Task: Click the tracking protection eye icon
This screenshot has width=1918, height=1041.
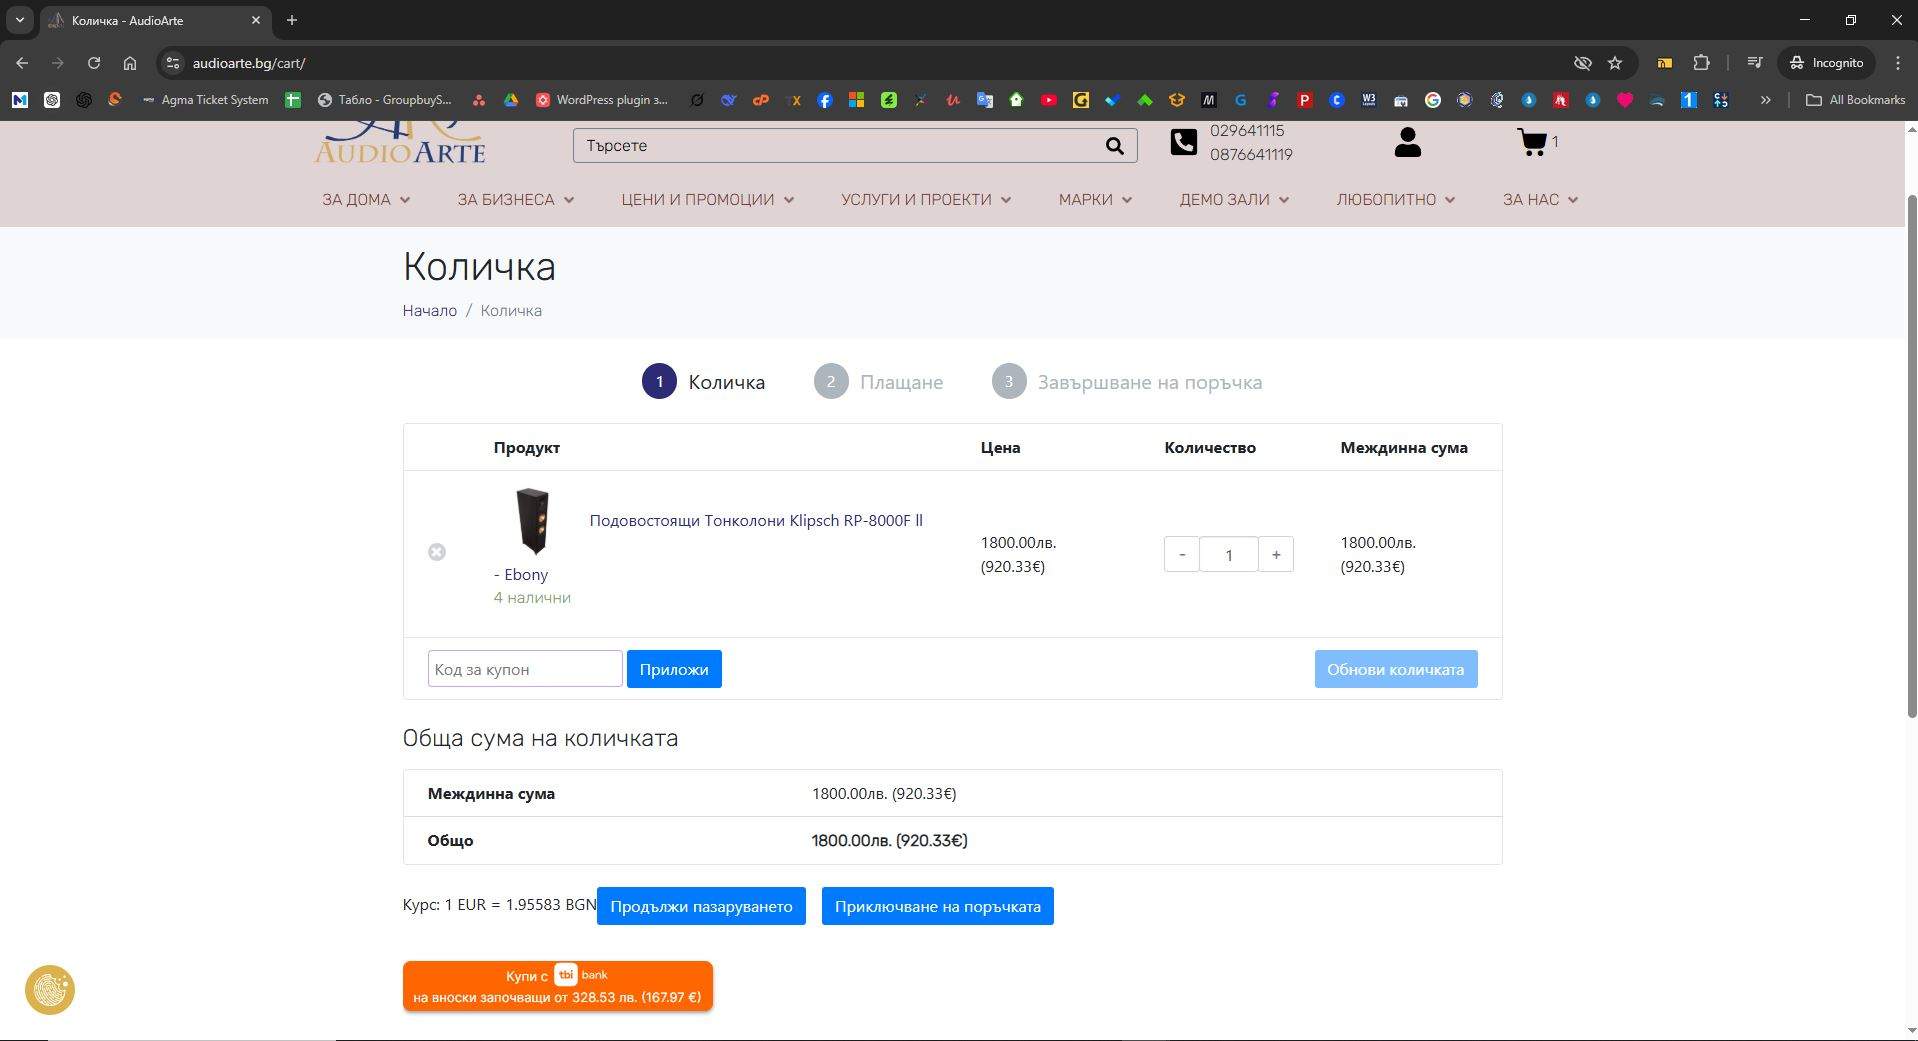Action: tap(1582, 63)
